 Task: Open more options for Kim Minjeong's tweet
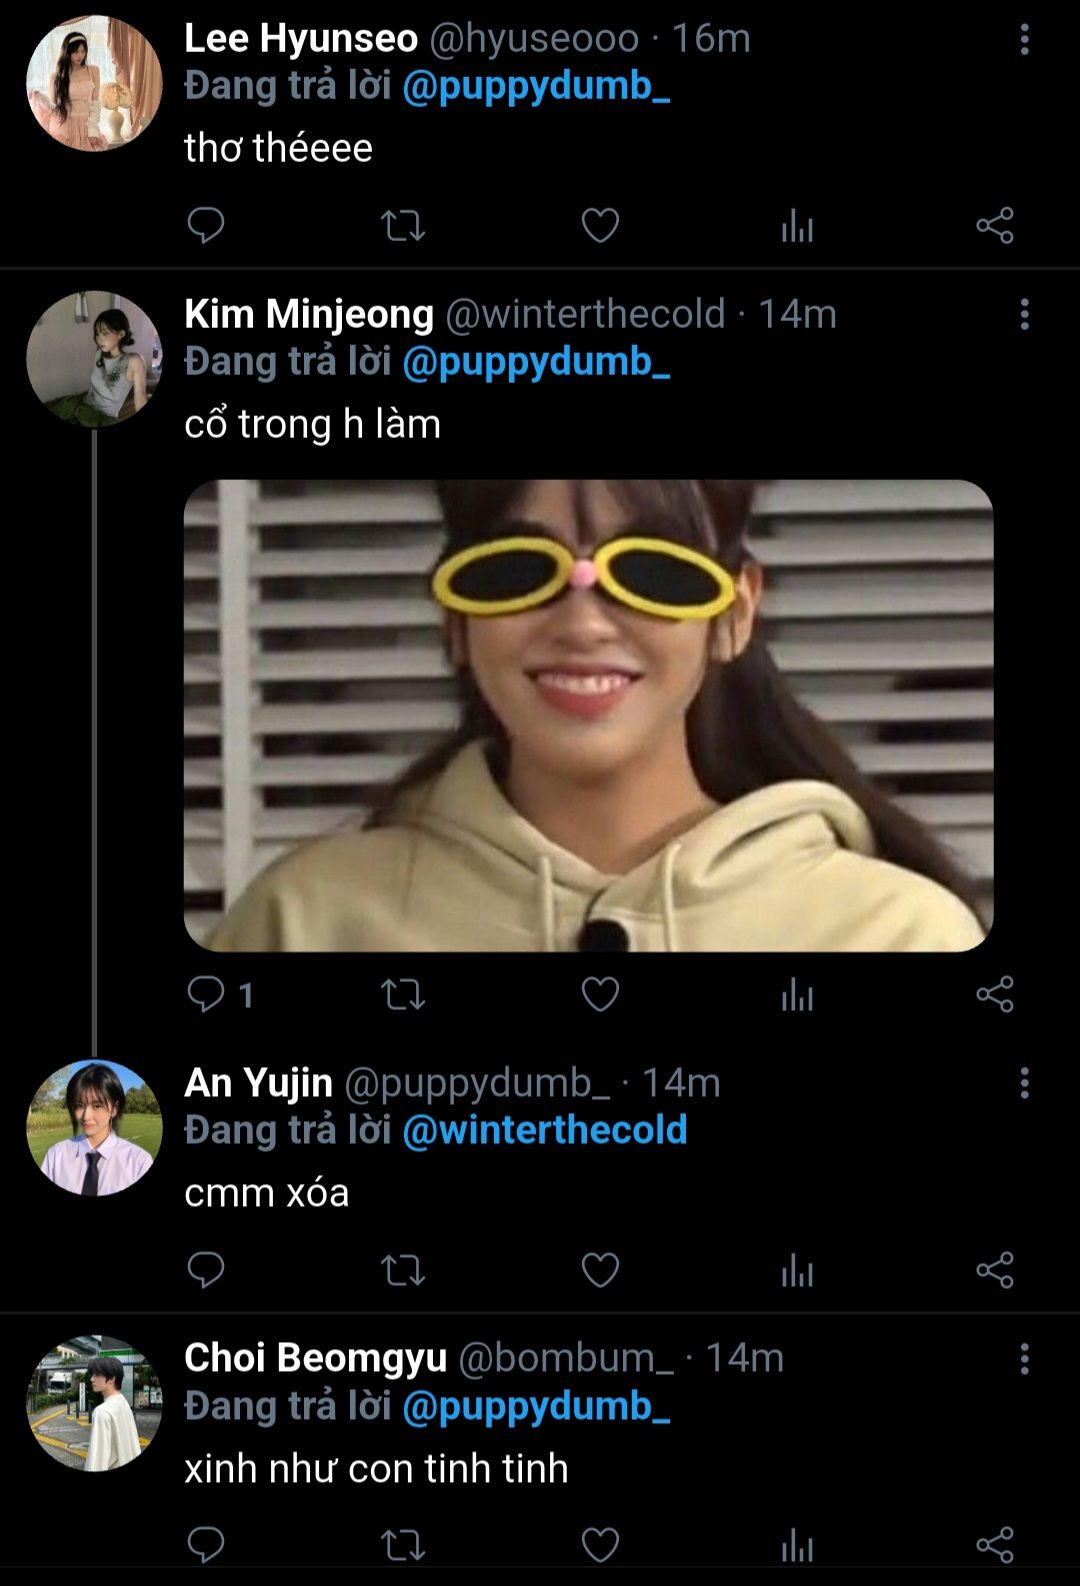tap(1024, 315)
